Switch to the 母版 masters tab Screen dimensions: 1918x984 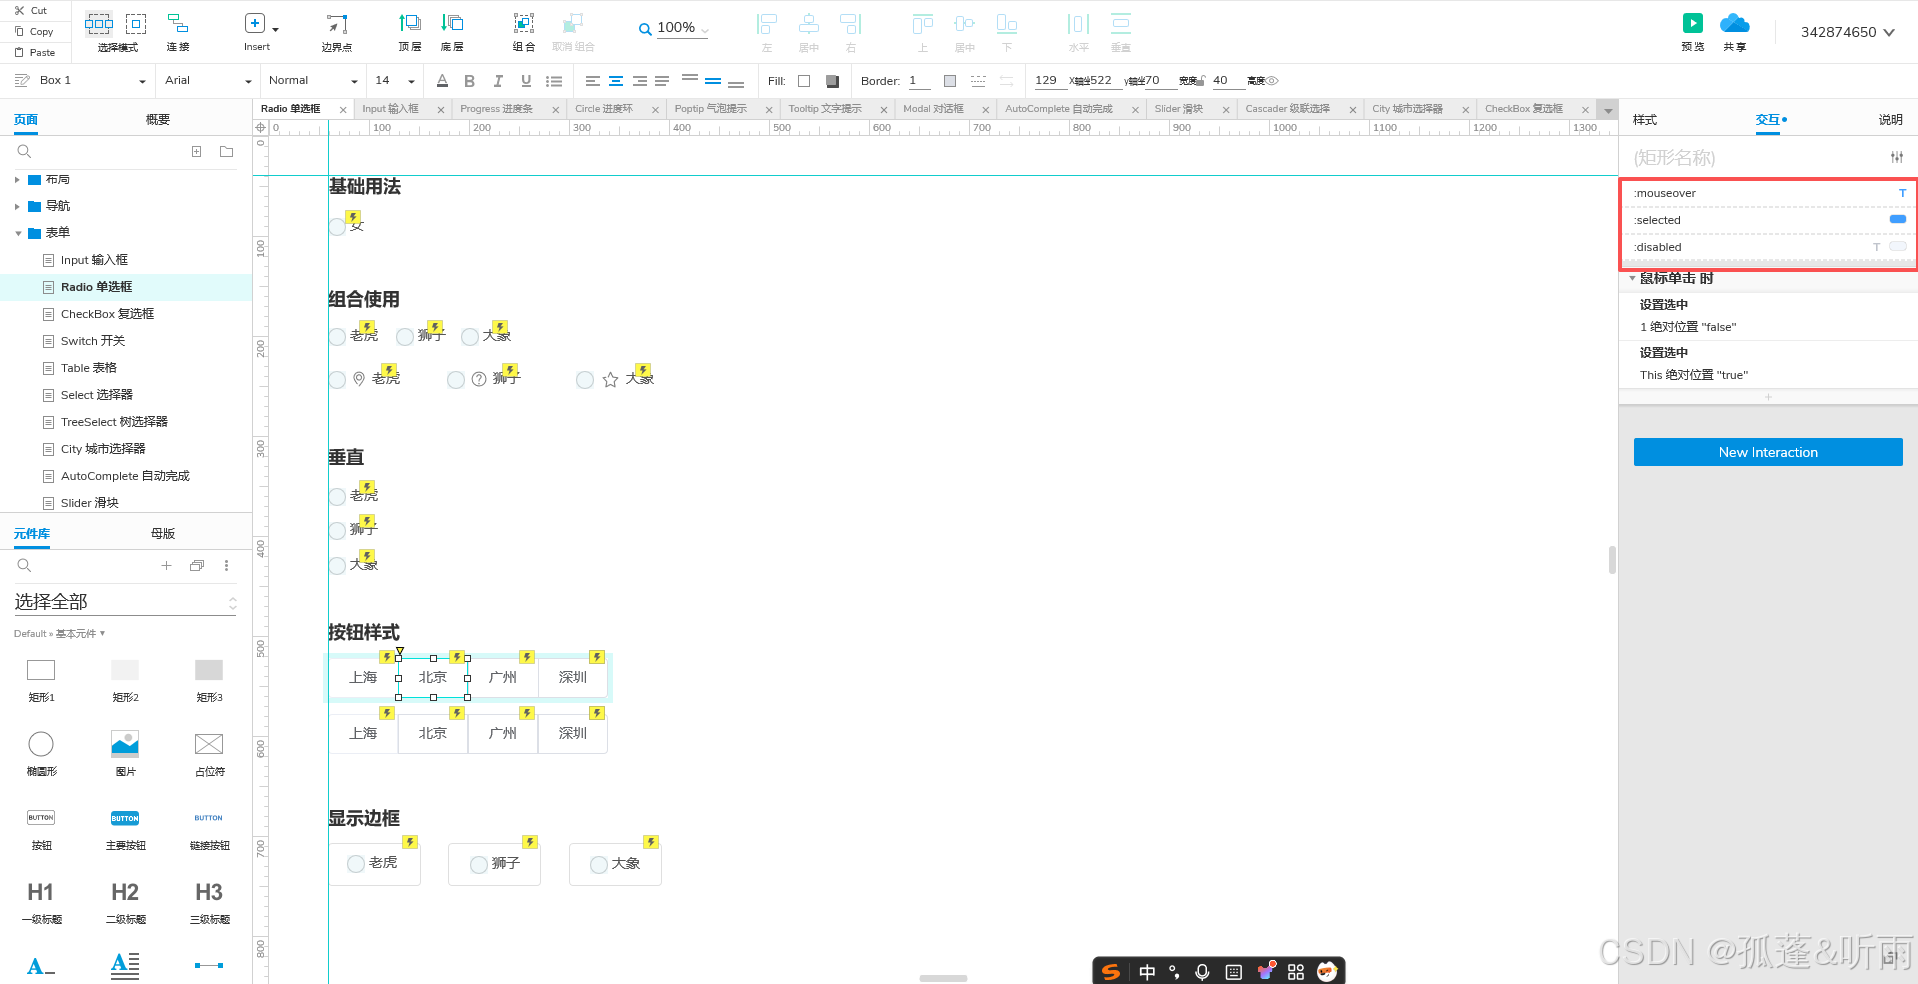pos(163,534)
